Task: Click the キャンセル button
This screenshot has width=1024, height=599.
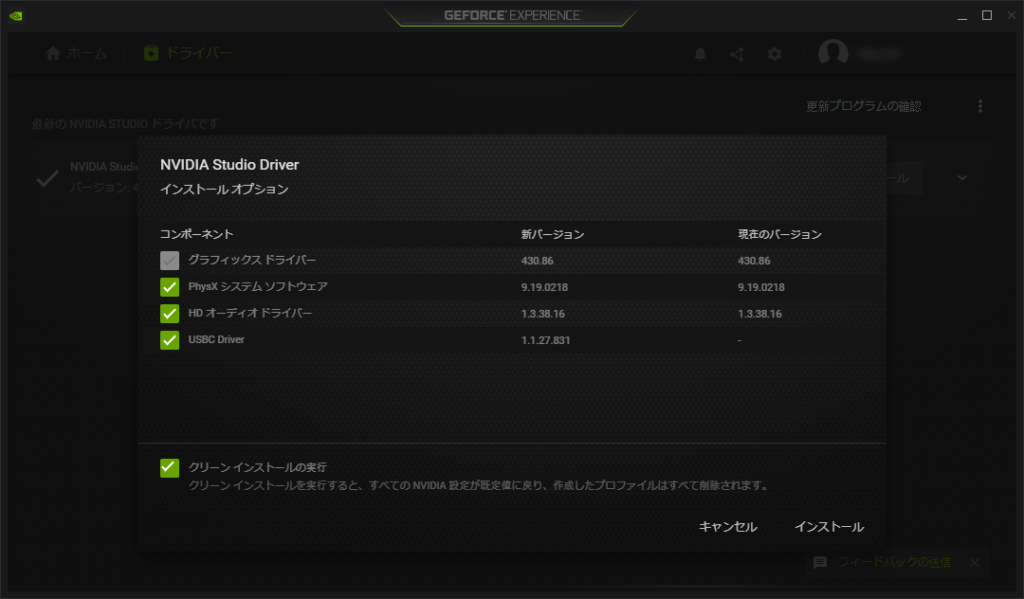Action: point(728,526)
